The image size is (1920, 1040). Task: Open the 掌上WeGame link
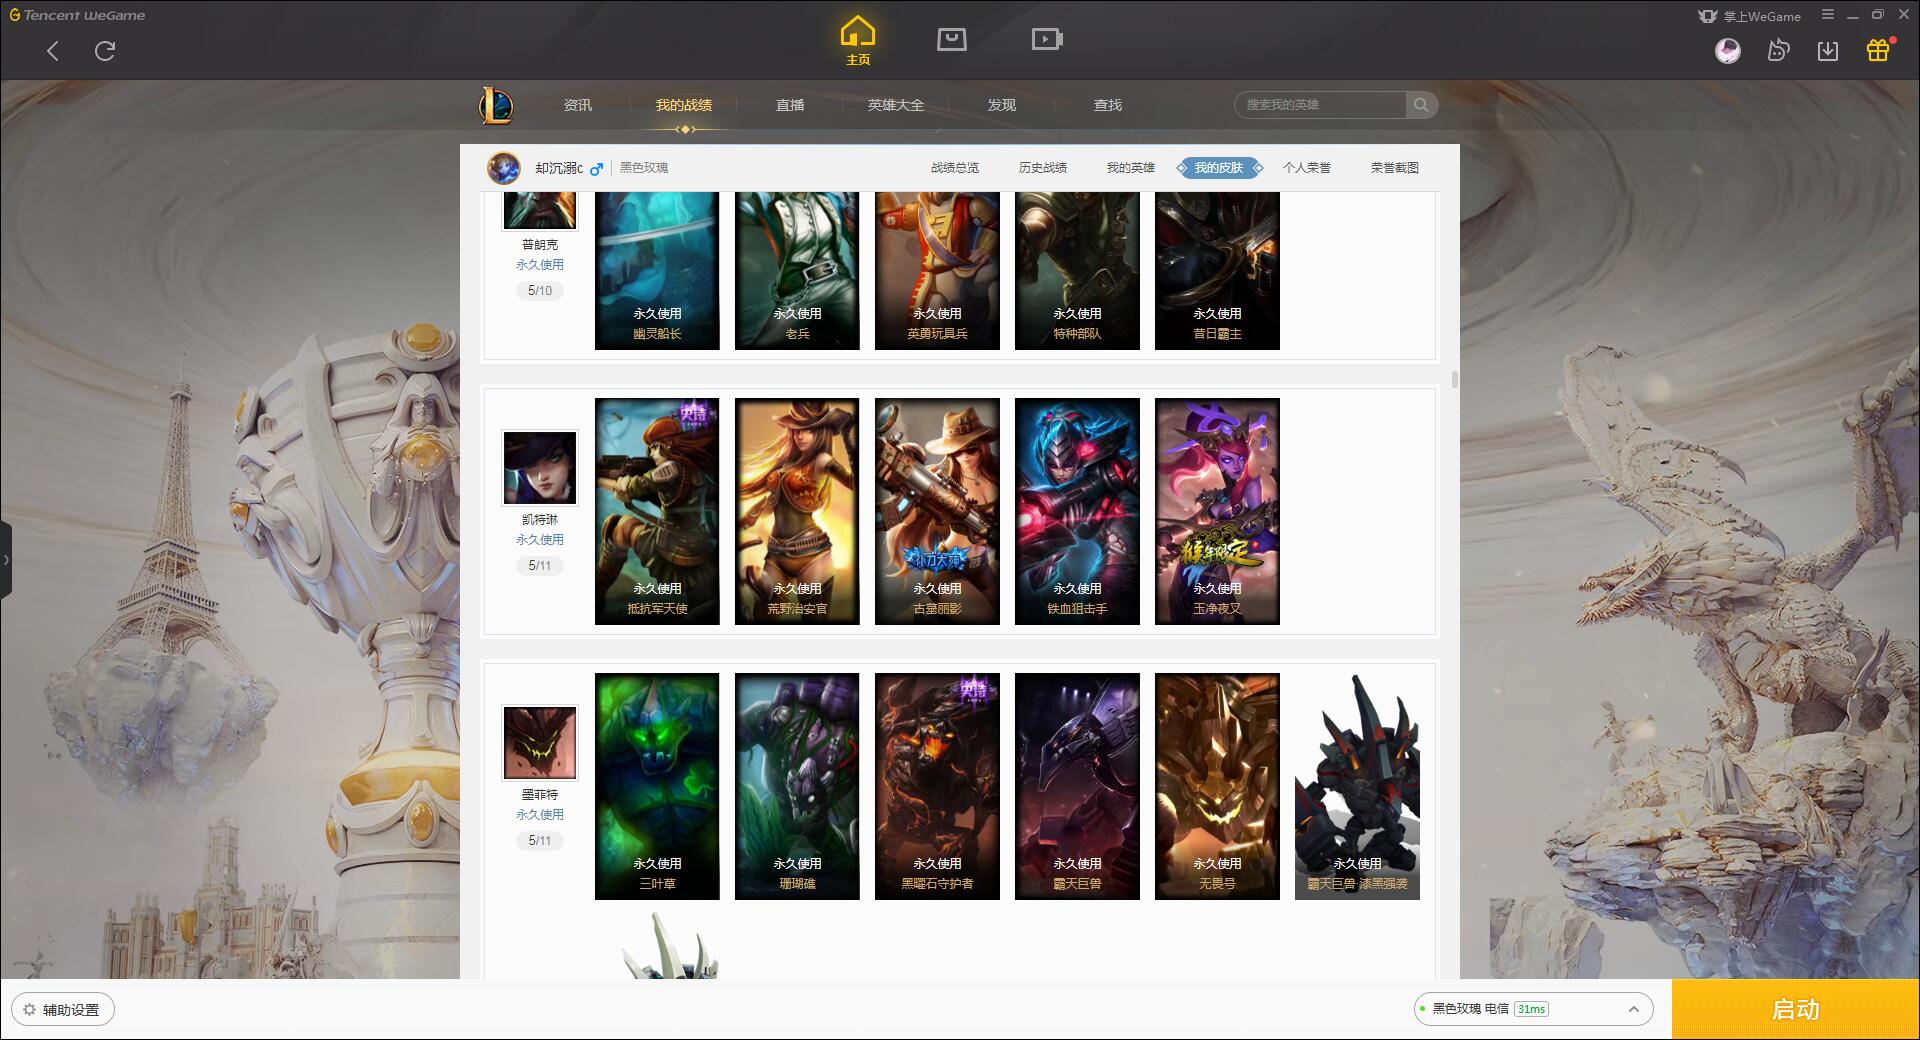point(1750,16)
